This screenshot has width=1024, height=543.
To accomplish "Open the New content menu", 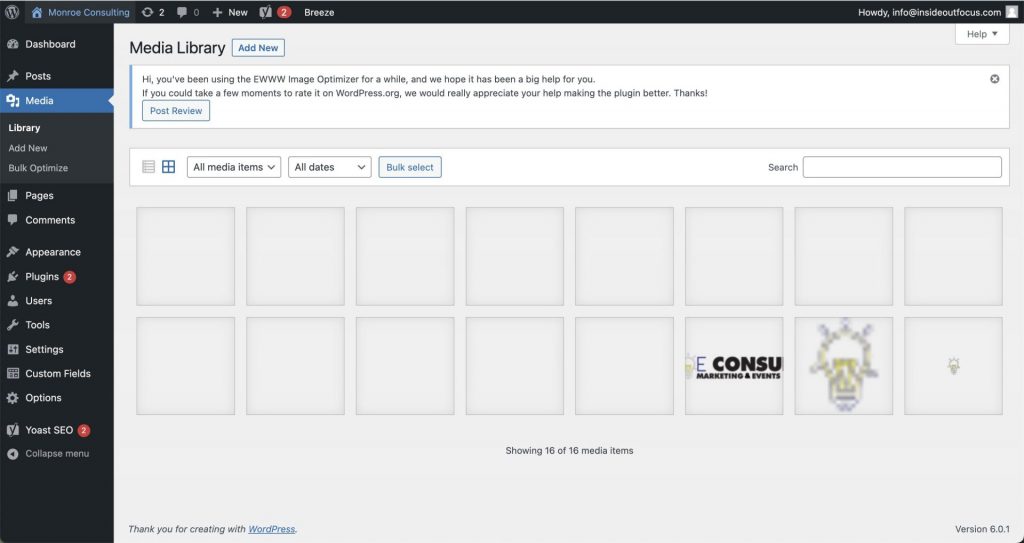I will click(230, 12).
